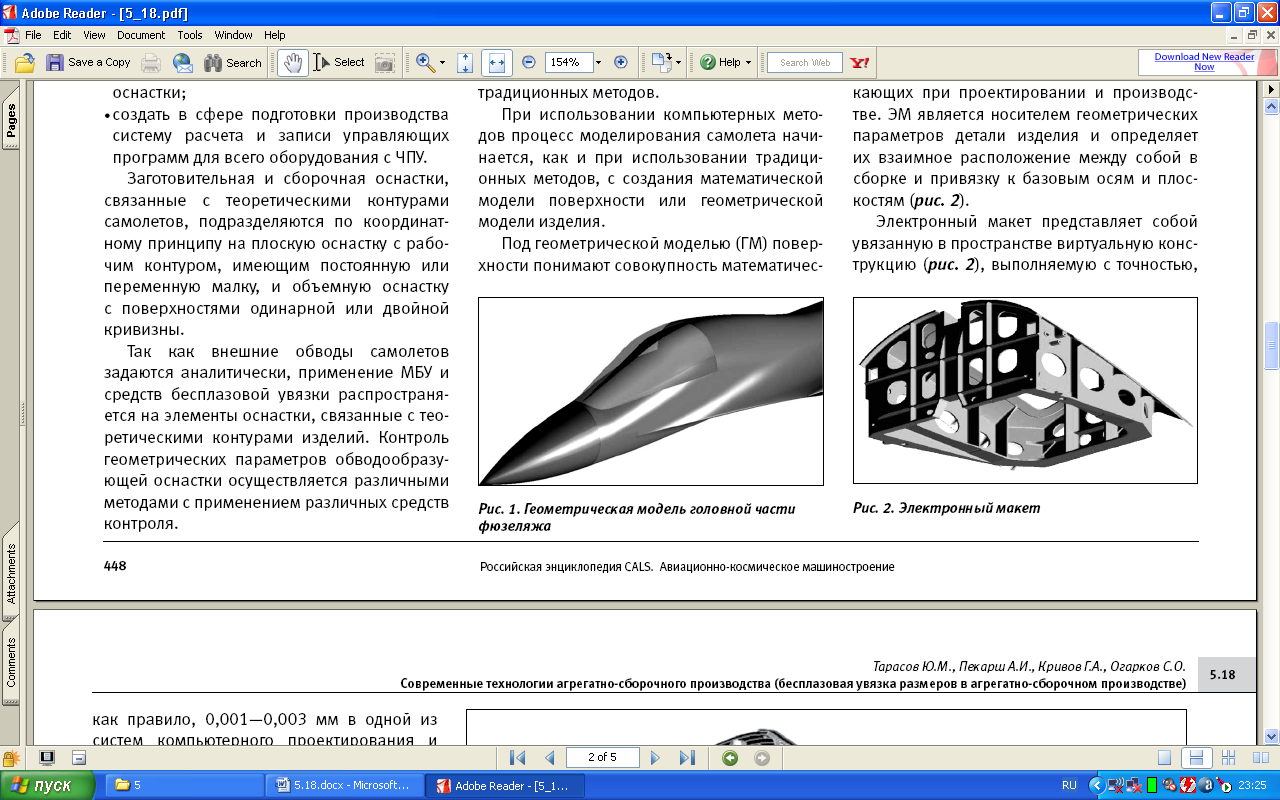
Task: Click the 154% zoom value field
Action: [568, 62]
